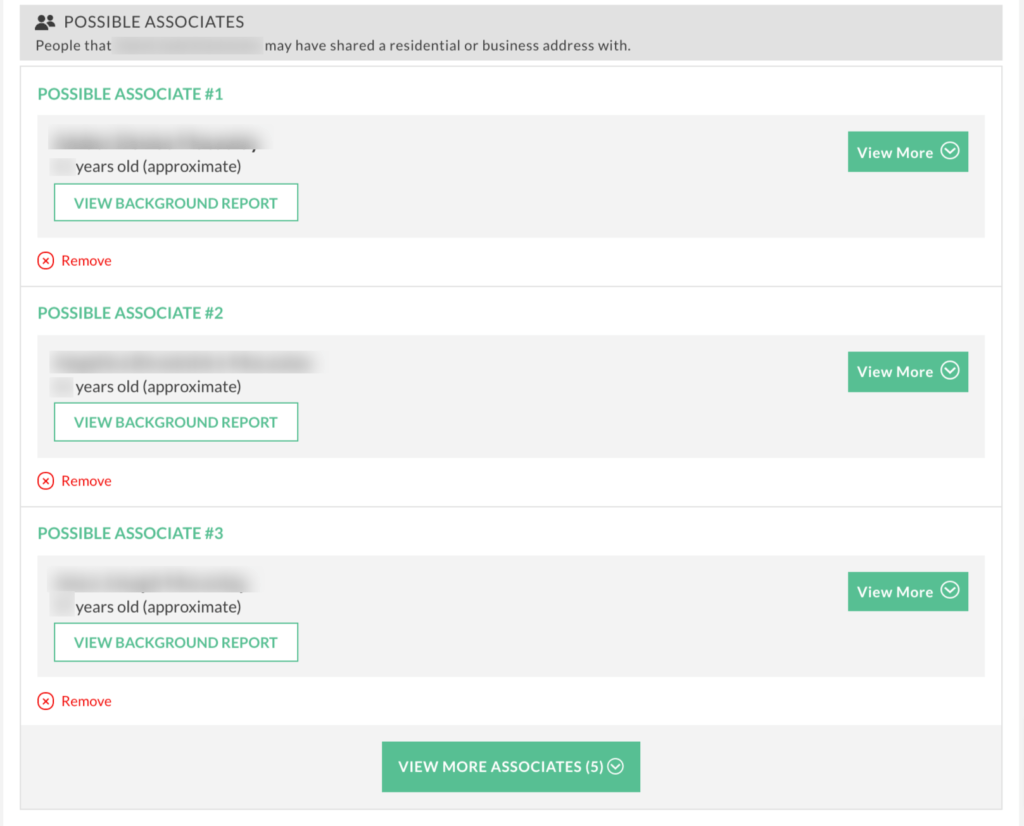Select the Remove link for associate #2
The width and height of the screenshot is (1024, 826).
pos(86,481)
